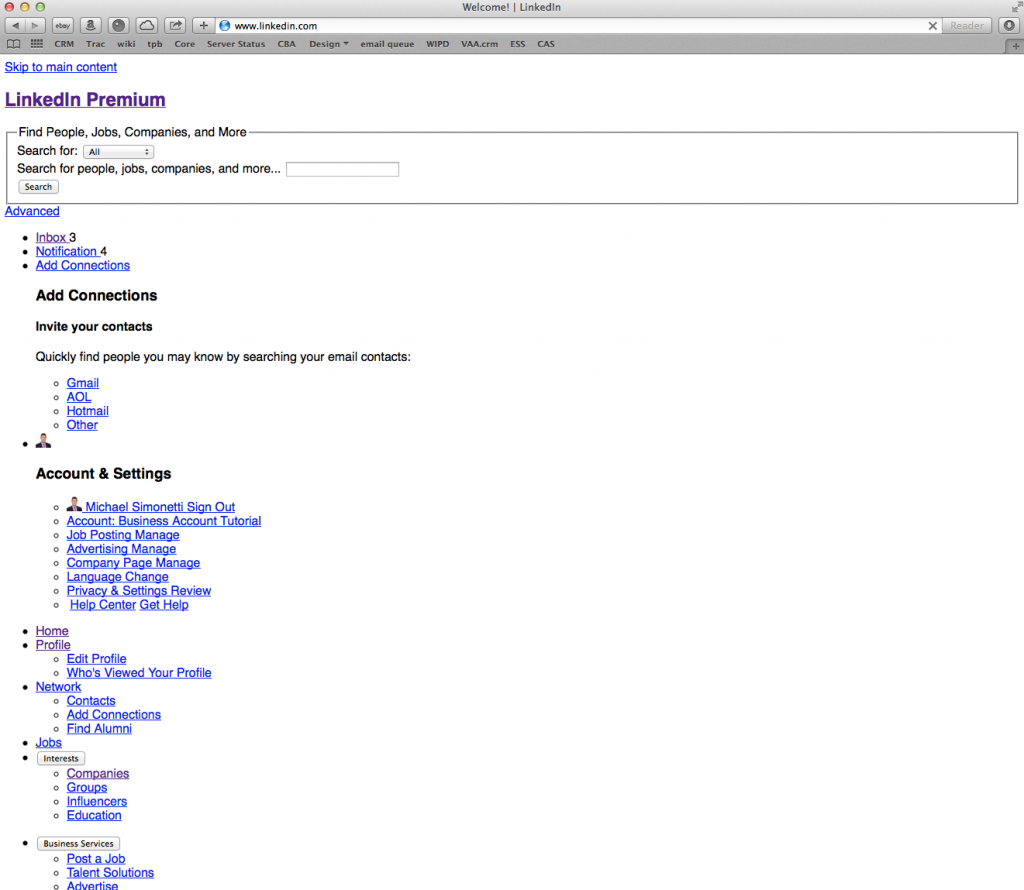Screen dimensions: 1024x890
Task: Click the Share toolbar icon
Action: click(x=175, y=25)
